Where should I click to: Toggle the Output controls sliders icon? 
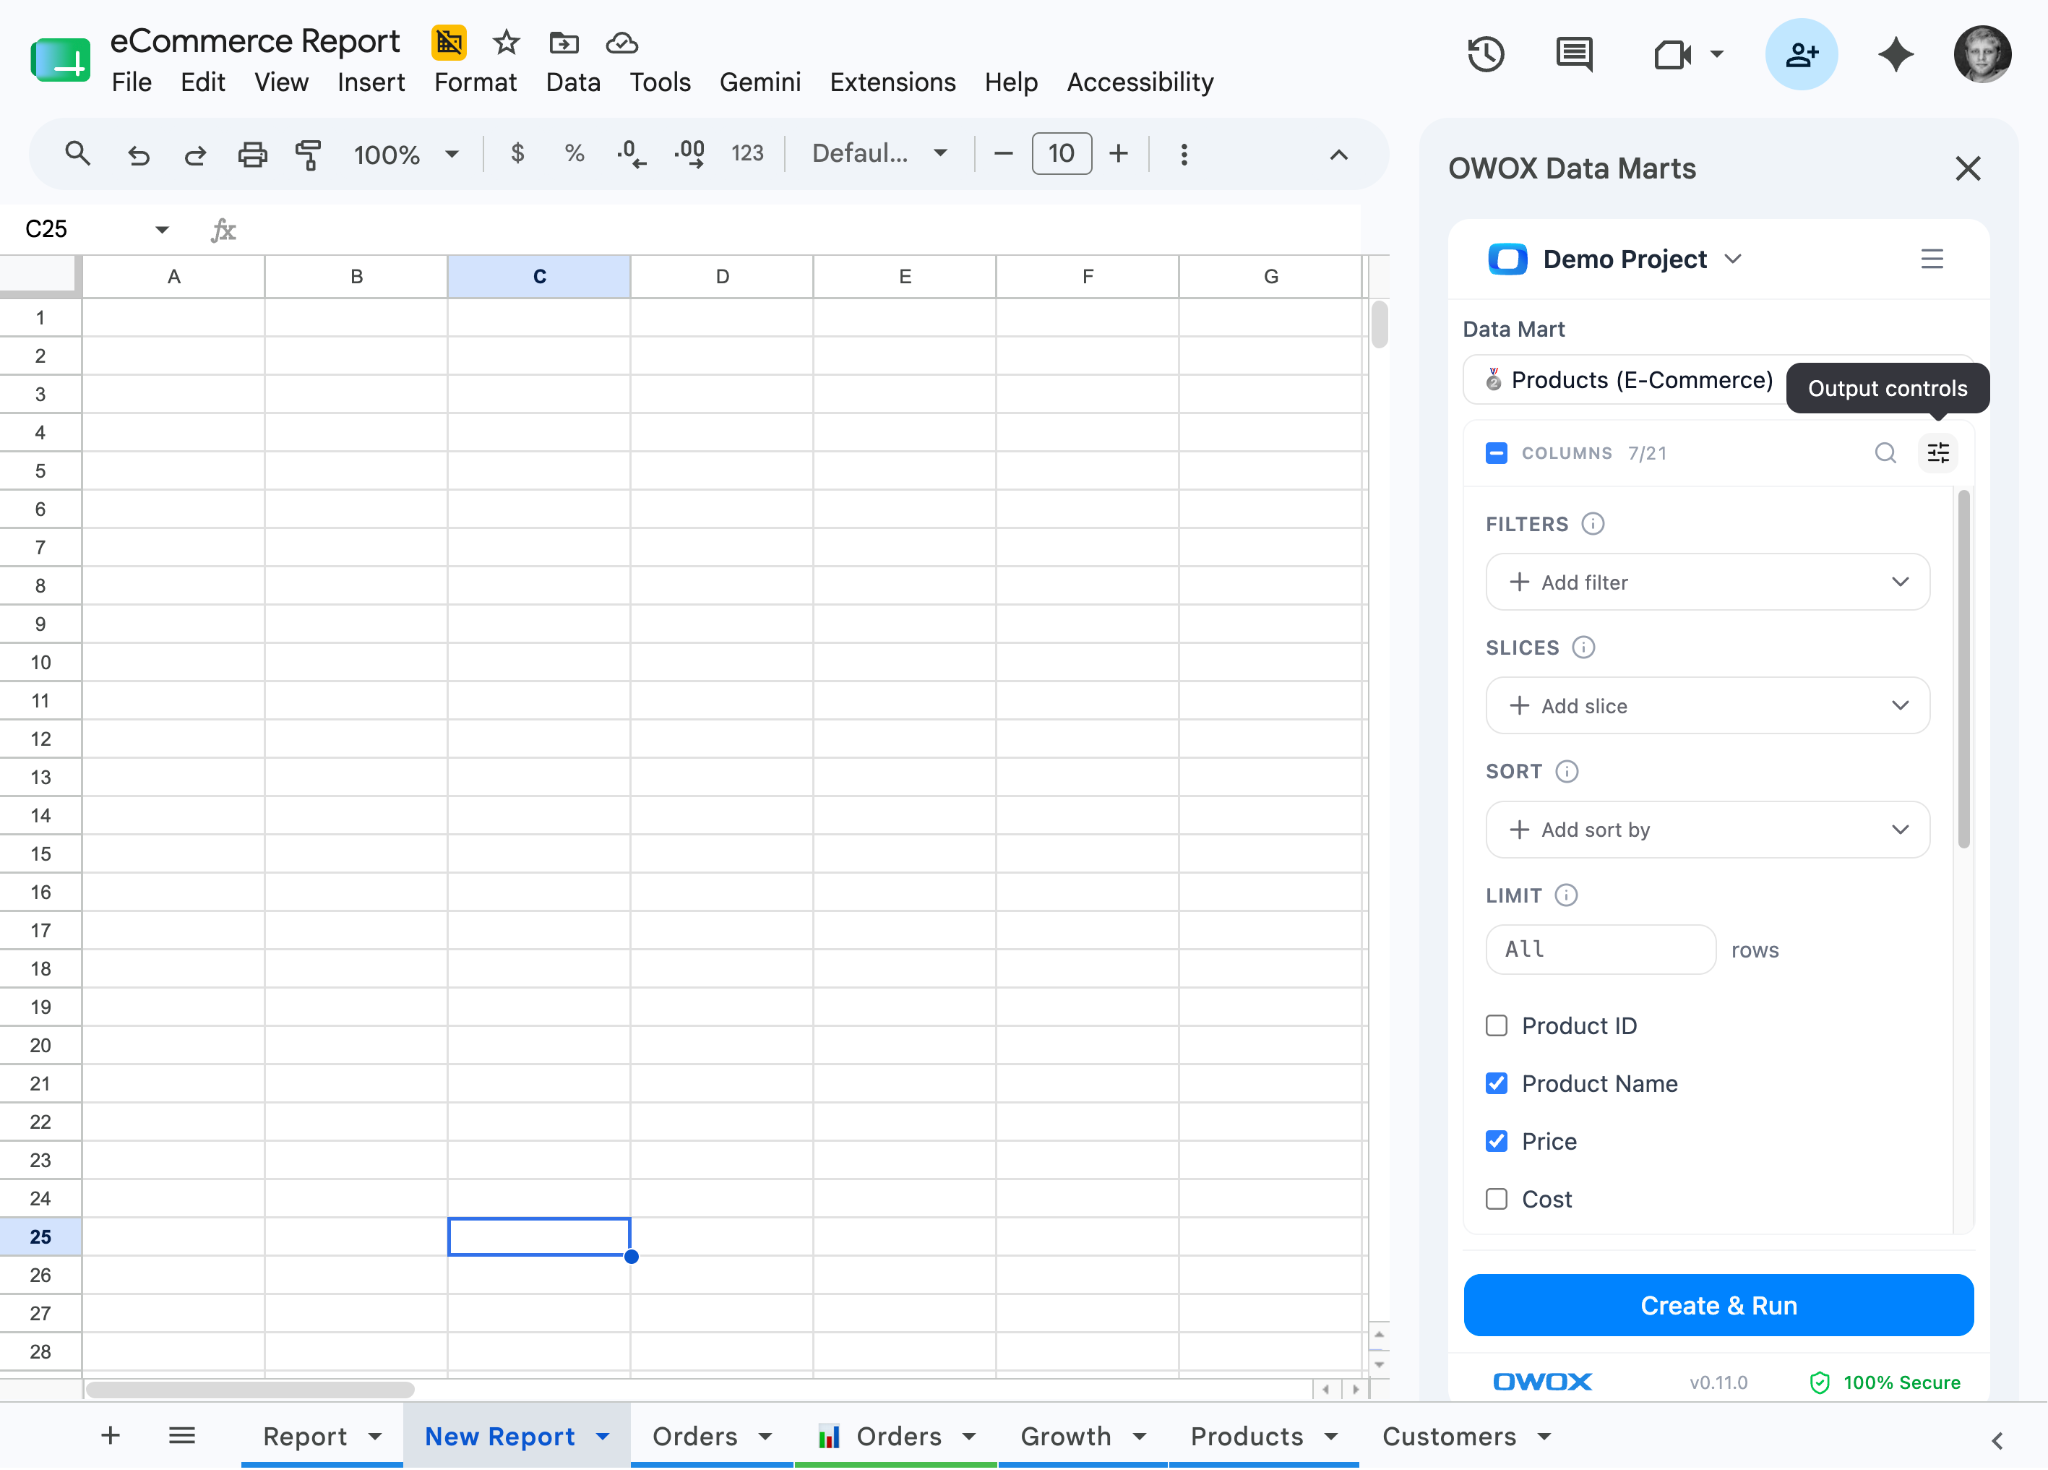tap(1938, 453)
